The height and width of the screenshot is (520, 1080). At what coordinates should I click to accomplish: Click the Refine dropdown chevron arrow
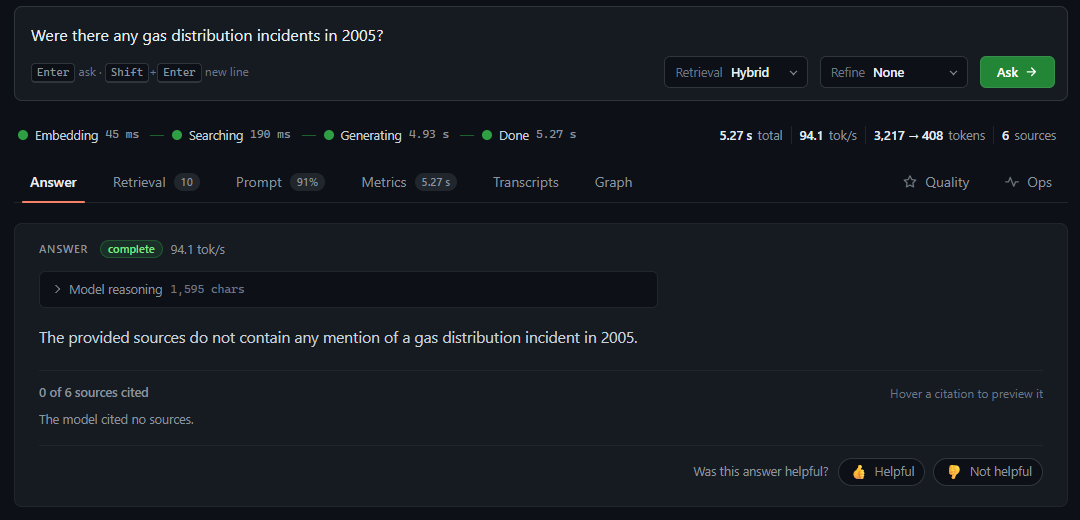(x=953, y=73)
